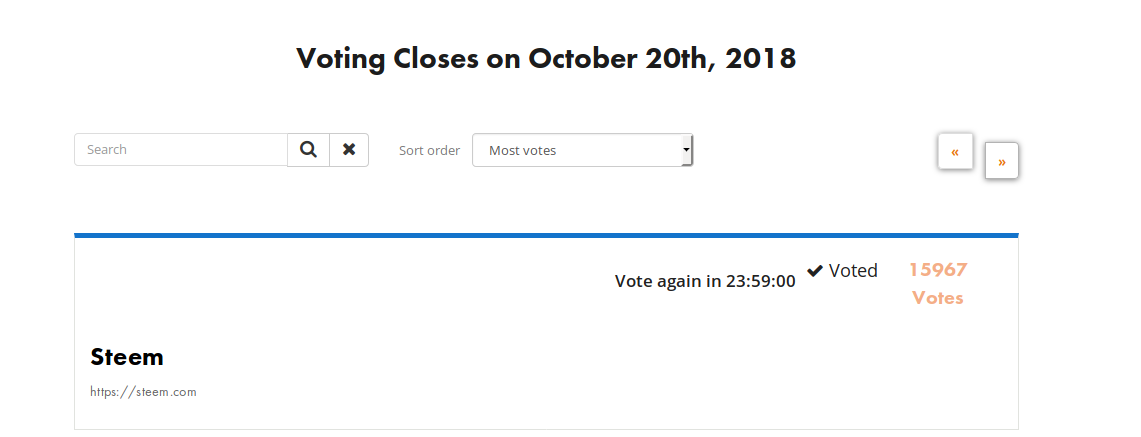Screen dimensions: 1141x437
Task: Go to previous page with « button
Action: [x=955, y=152]
